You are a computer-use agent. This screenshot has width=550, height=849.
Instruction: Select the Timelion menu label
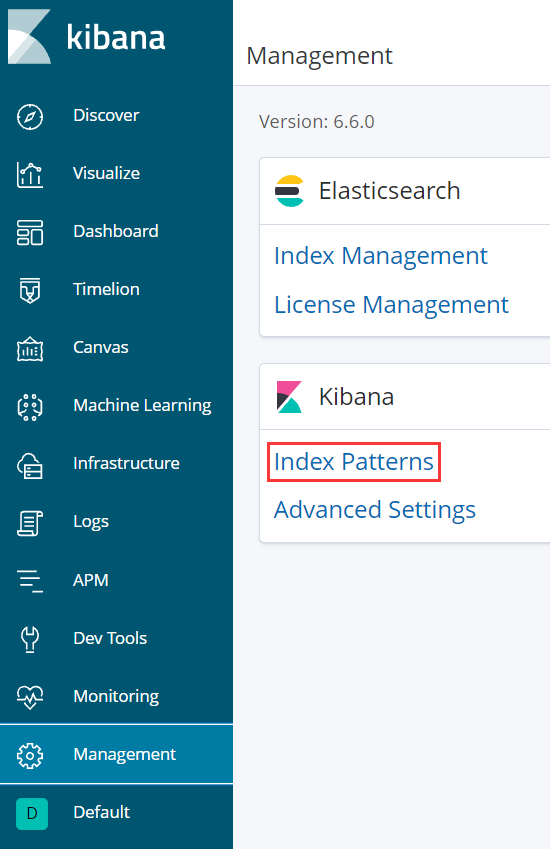pyautogui.click(x=107, y=289)
